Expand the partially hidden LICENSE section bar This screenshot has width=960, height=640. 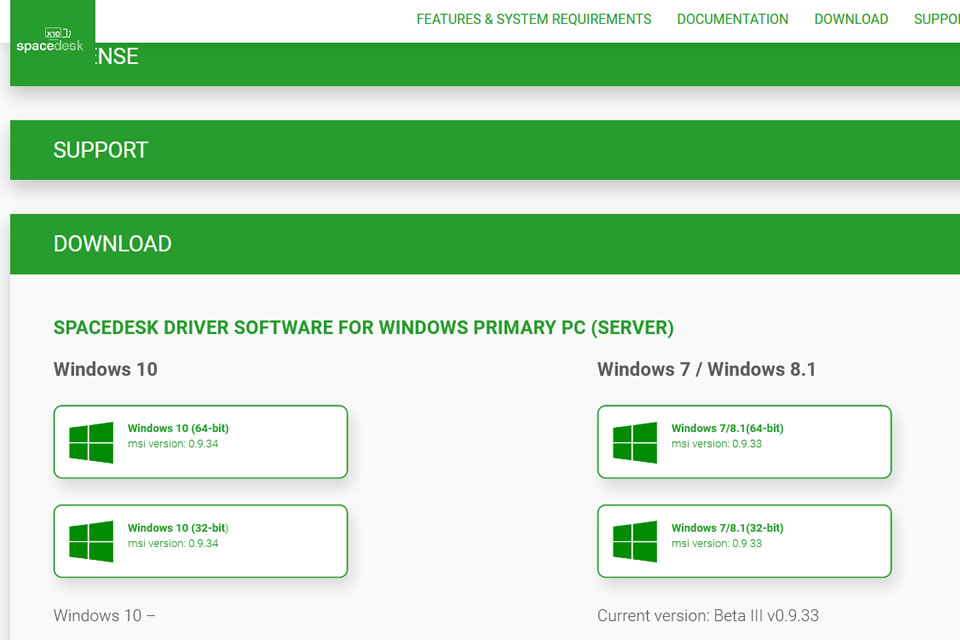pos(485,64)
